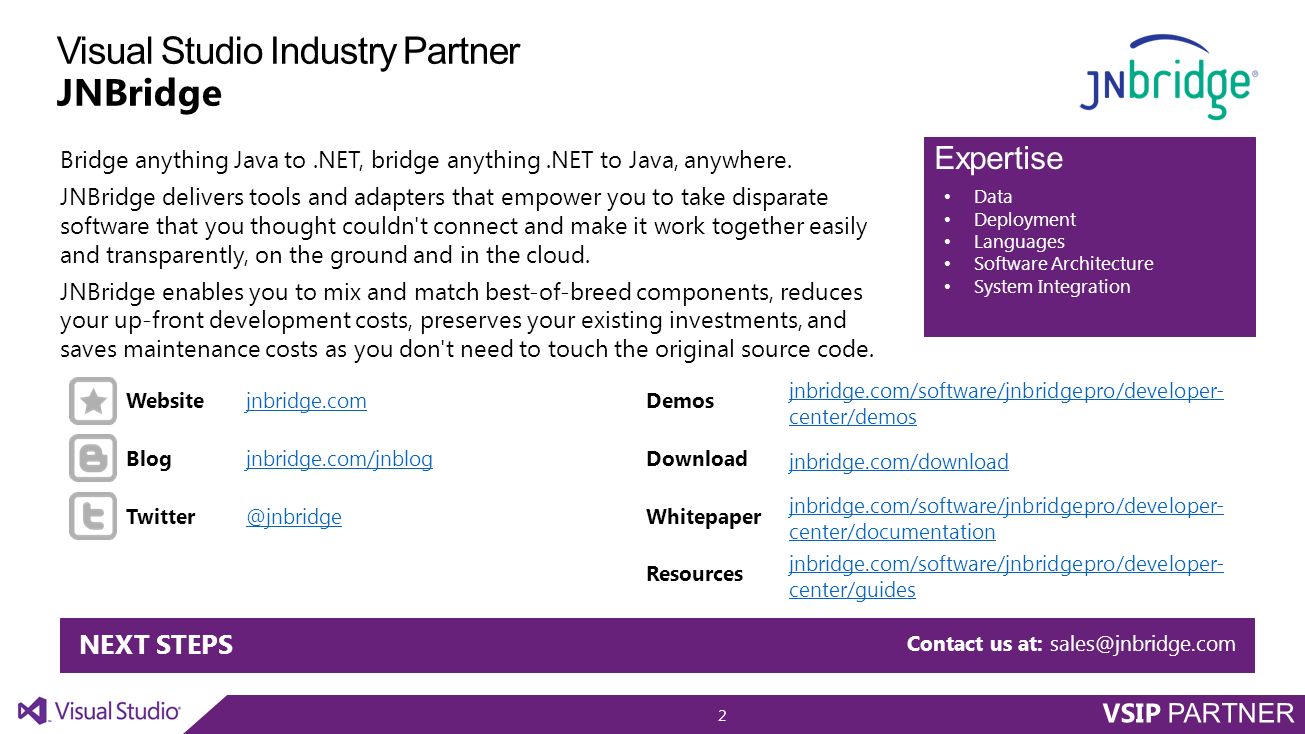Open the developer-center/demos link
The height and width of the screenshot is (734, 1305).
tap(1006, 403)
